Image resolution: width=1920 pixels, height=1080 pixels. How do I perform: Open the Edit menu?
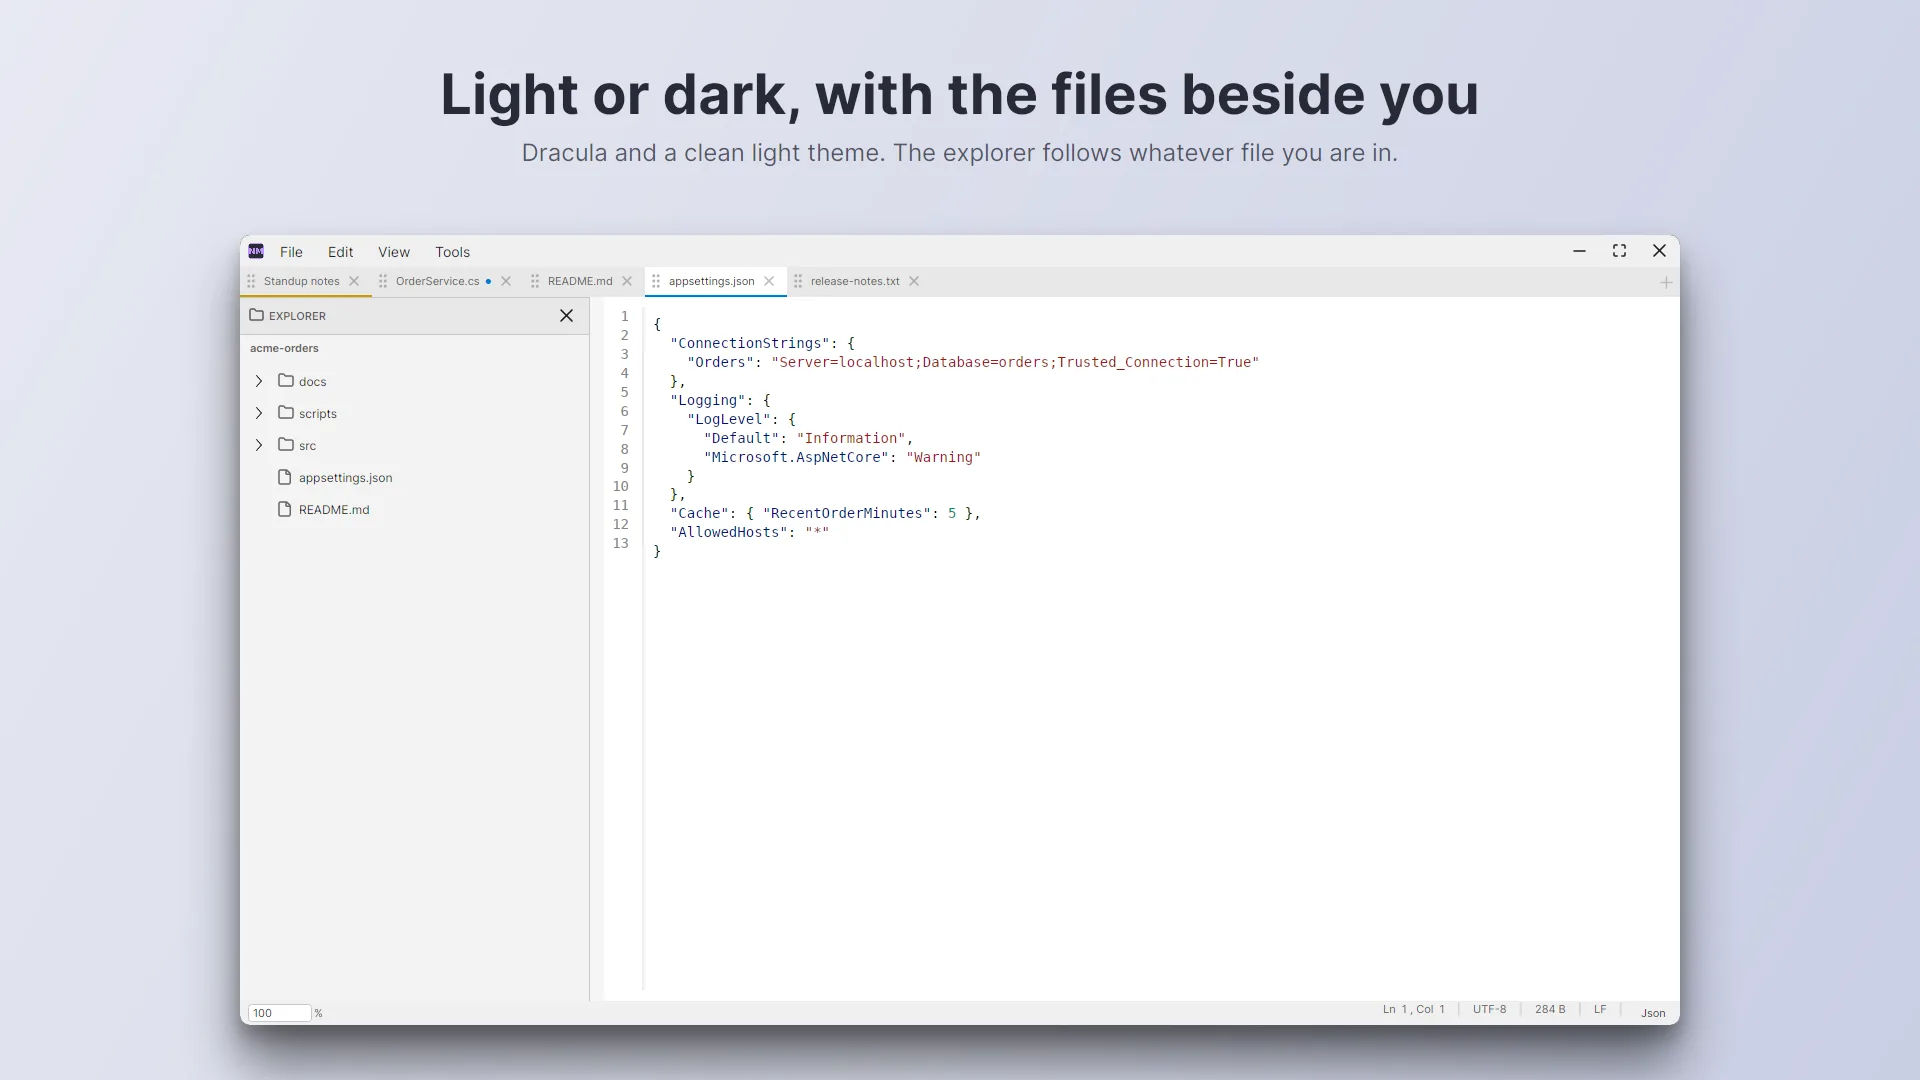tap(340, 252)
